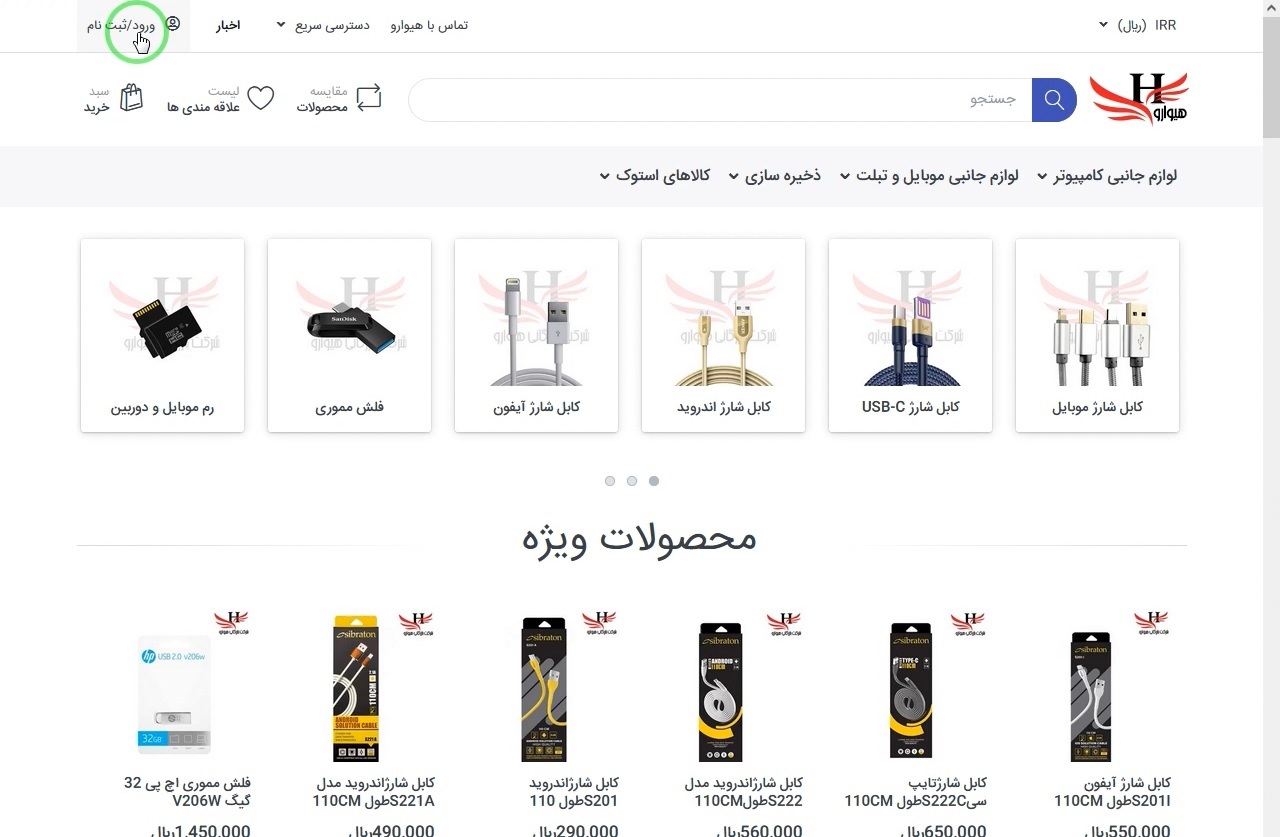
Task: Open the لوازم جانبی موبایل و تبلت menu
Action: [928, 176]
